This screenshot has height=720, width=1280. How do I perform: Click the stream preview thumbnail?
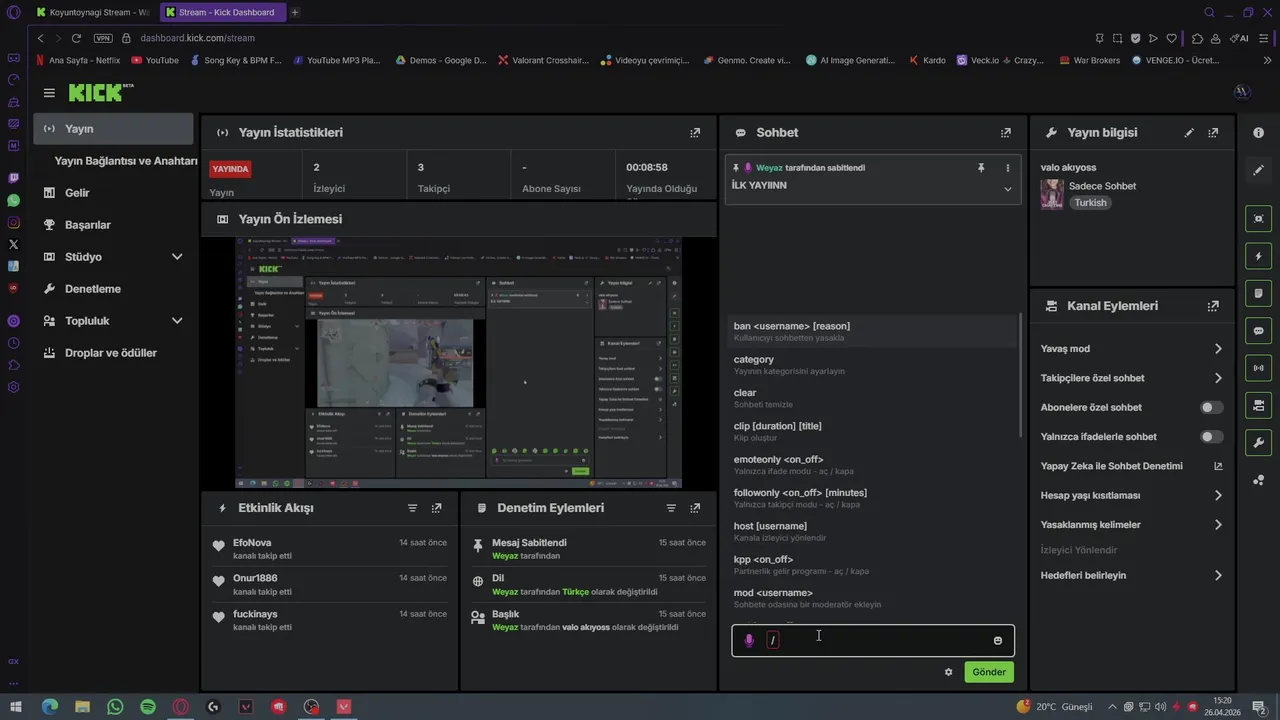459,363
